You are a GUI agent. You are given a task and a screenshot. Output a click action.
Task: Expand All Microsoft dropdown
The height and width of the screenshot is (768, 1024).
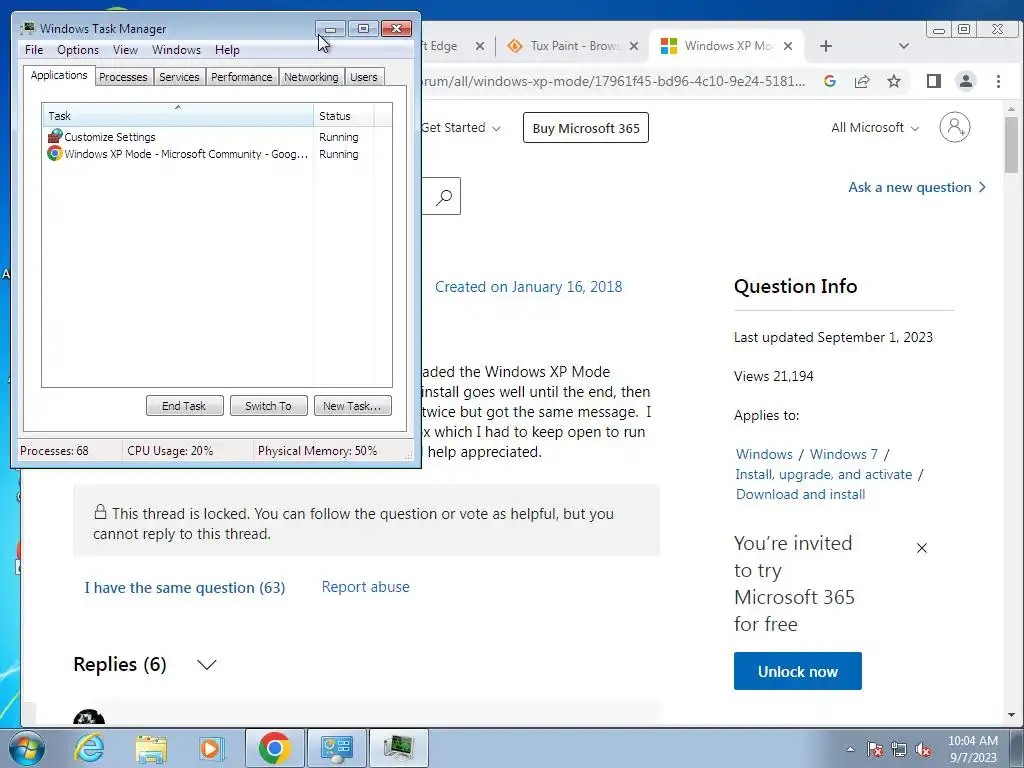click(x=875, y=128)
